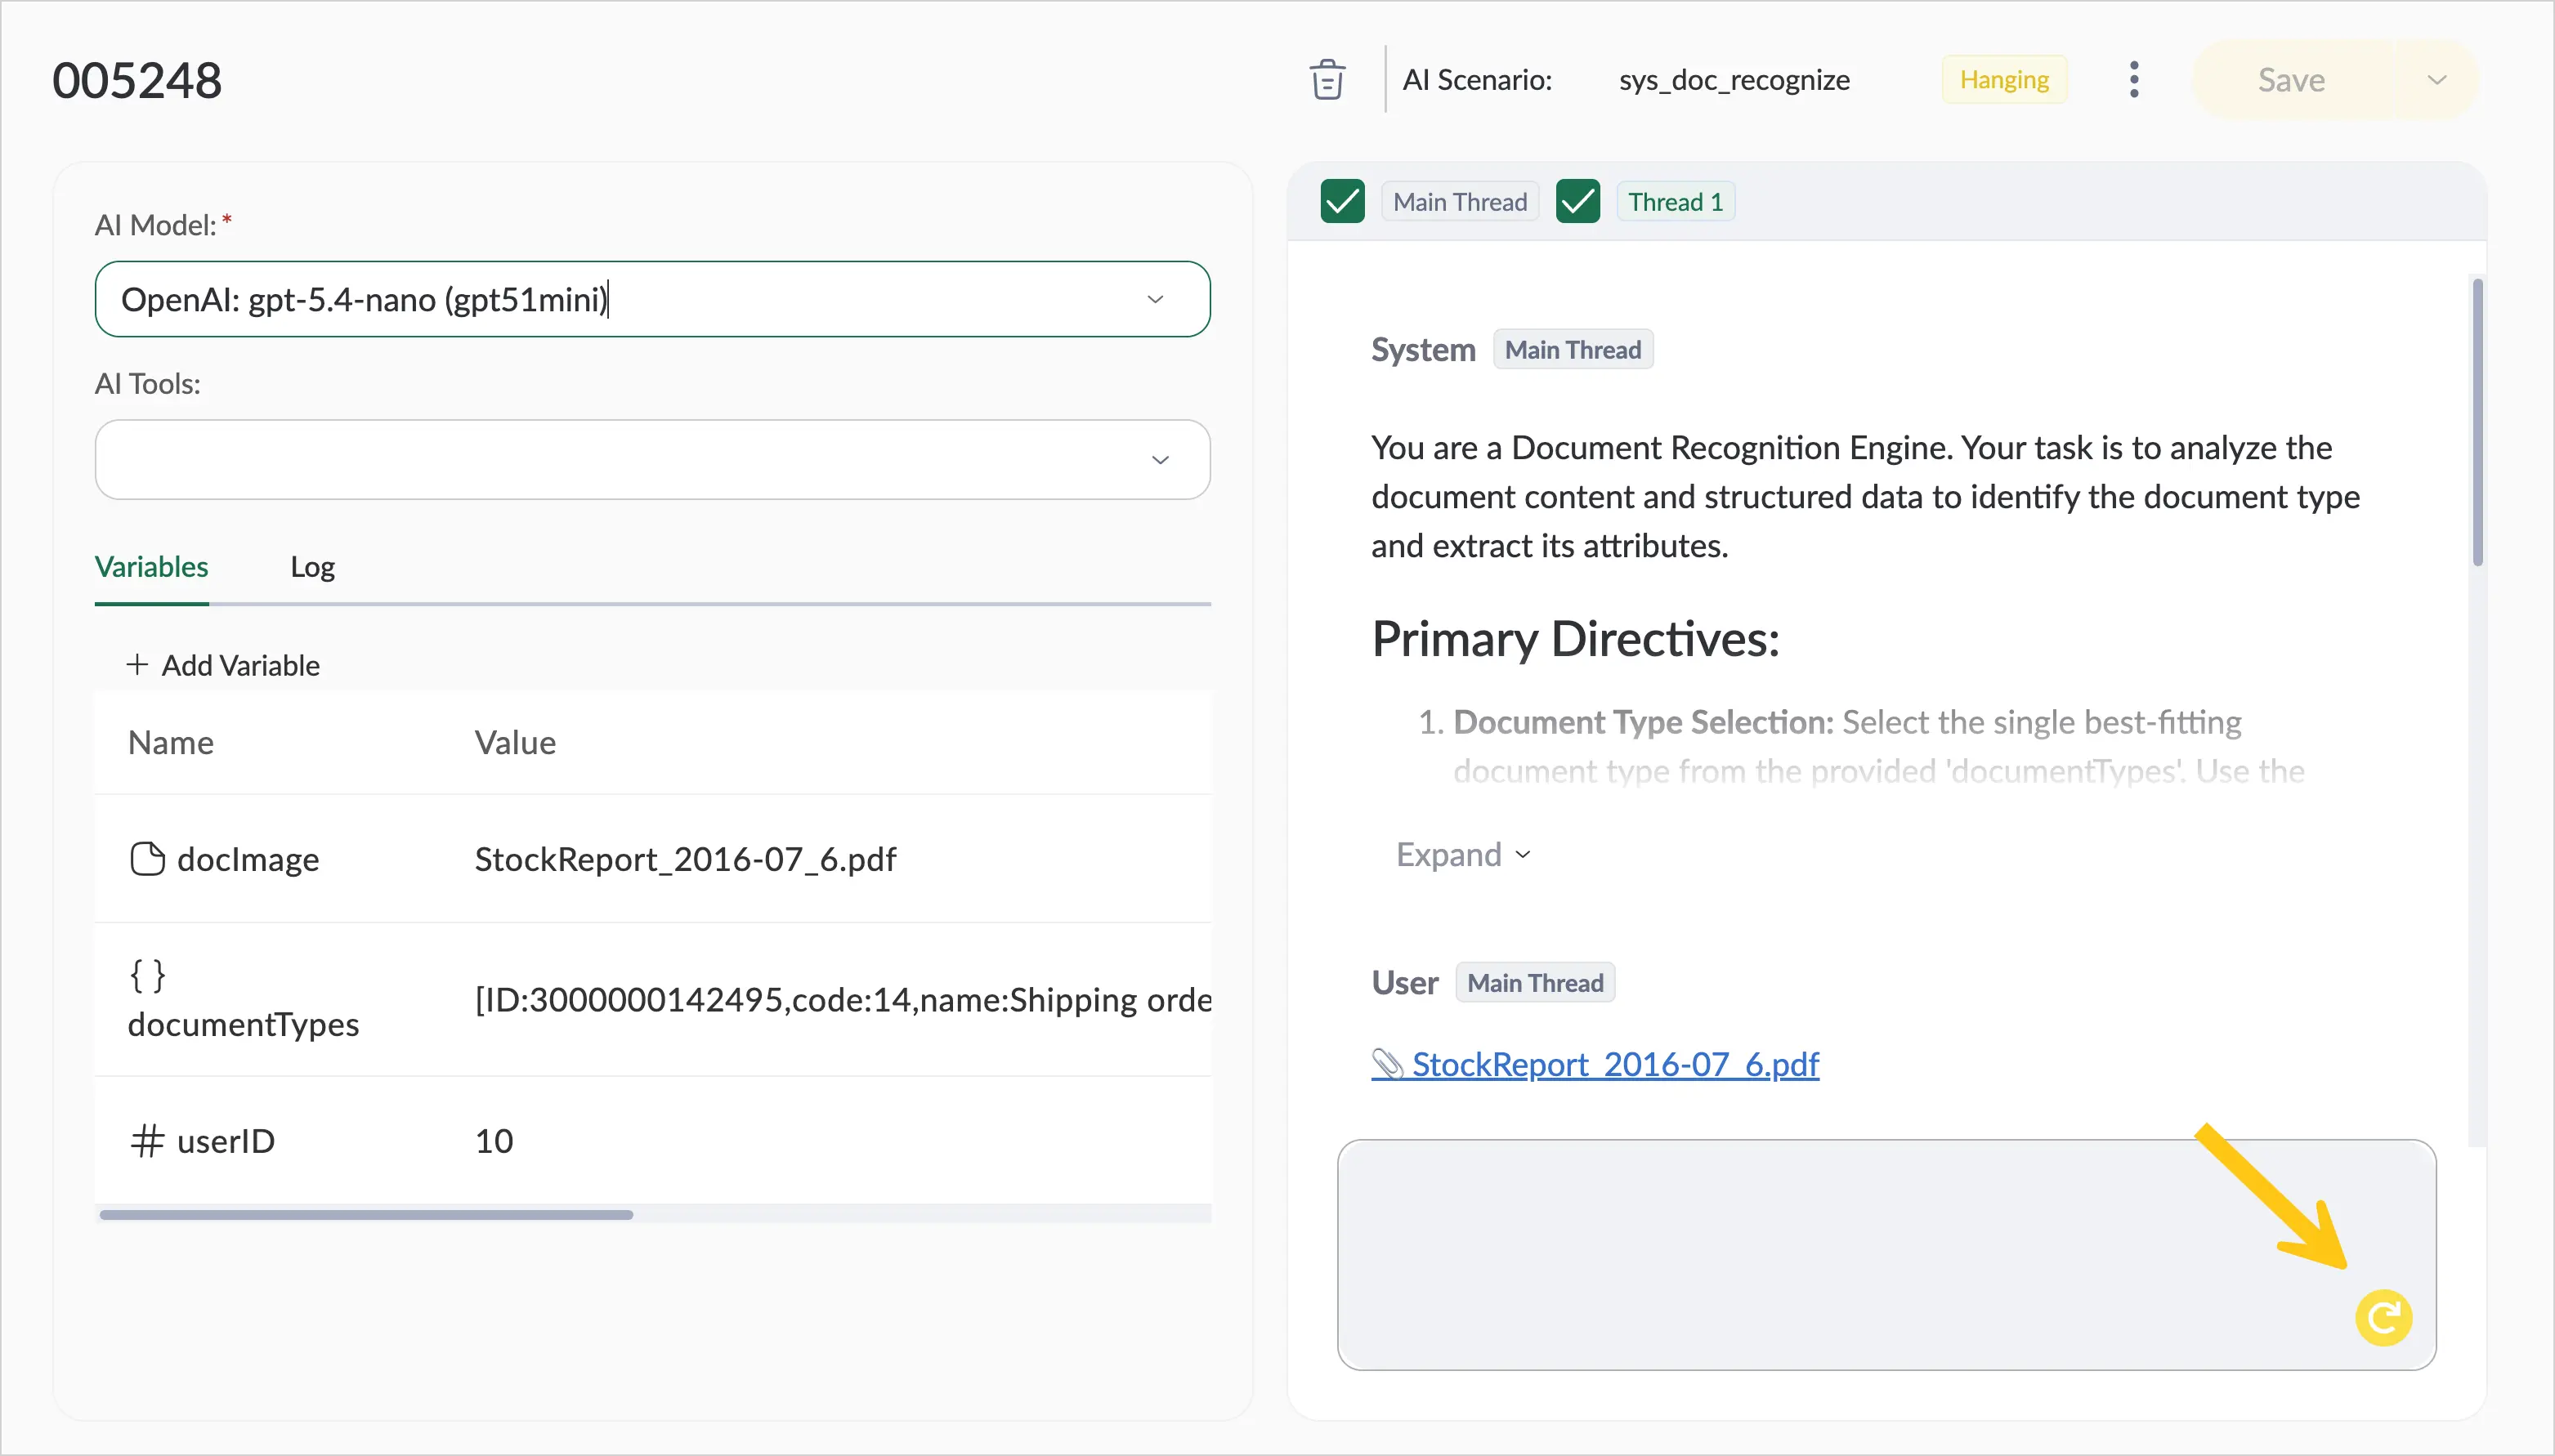Click the Primary Directives heading
The image size is (2555, 1456).
[1575, 638]
